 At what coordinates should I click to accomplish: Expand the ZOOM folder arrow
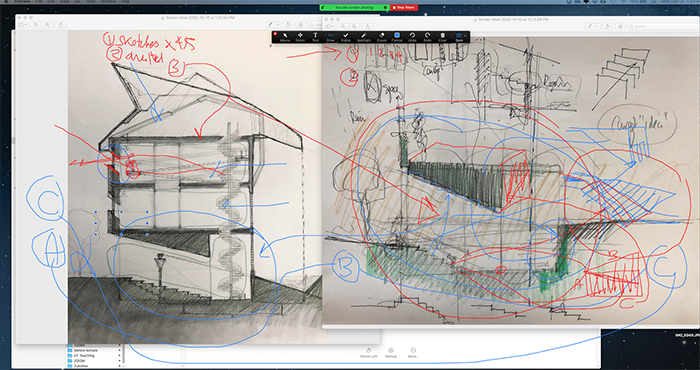[x=120, y=360]
